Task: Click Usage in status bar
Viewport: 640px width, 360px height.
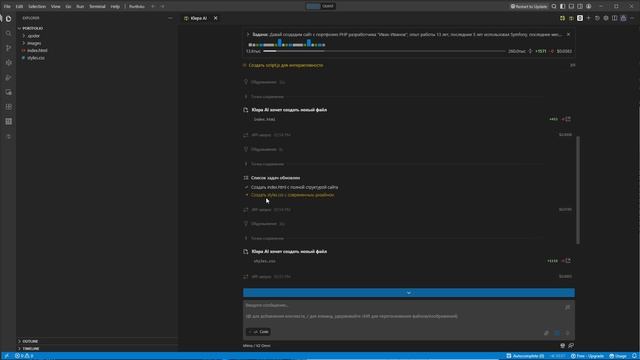Action: coord(618,356)
